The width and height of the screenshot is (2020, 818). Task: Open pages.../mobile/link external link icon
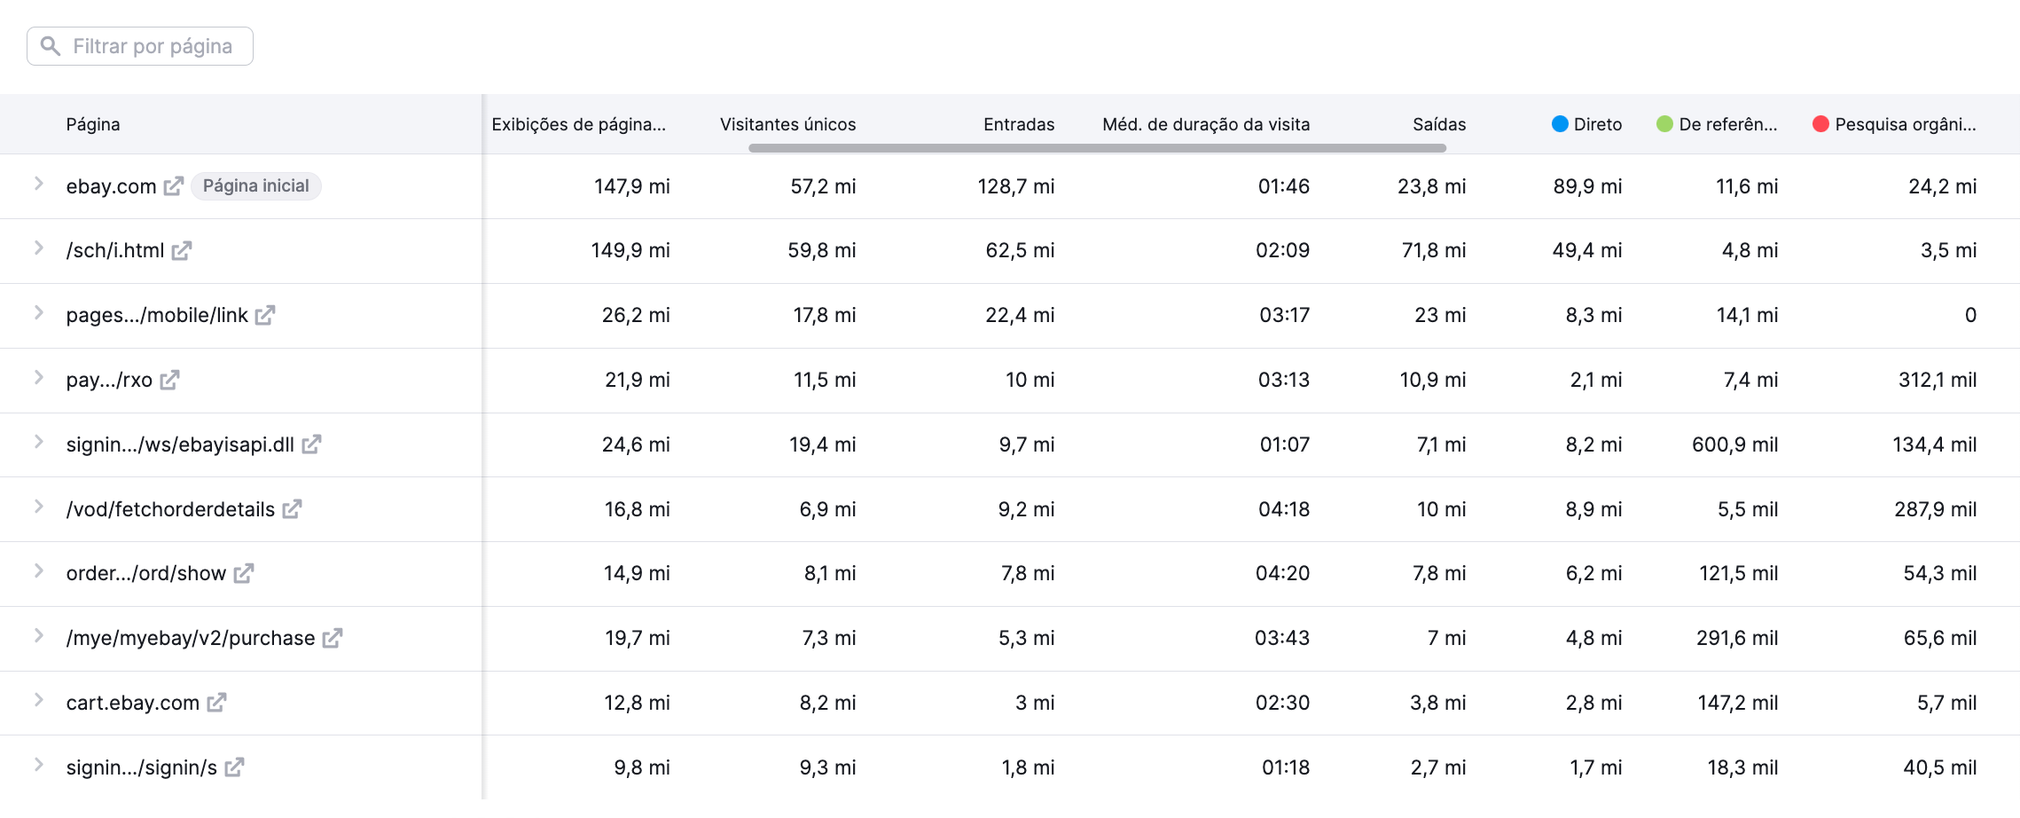tap(265, 315)
